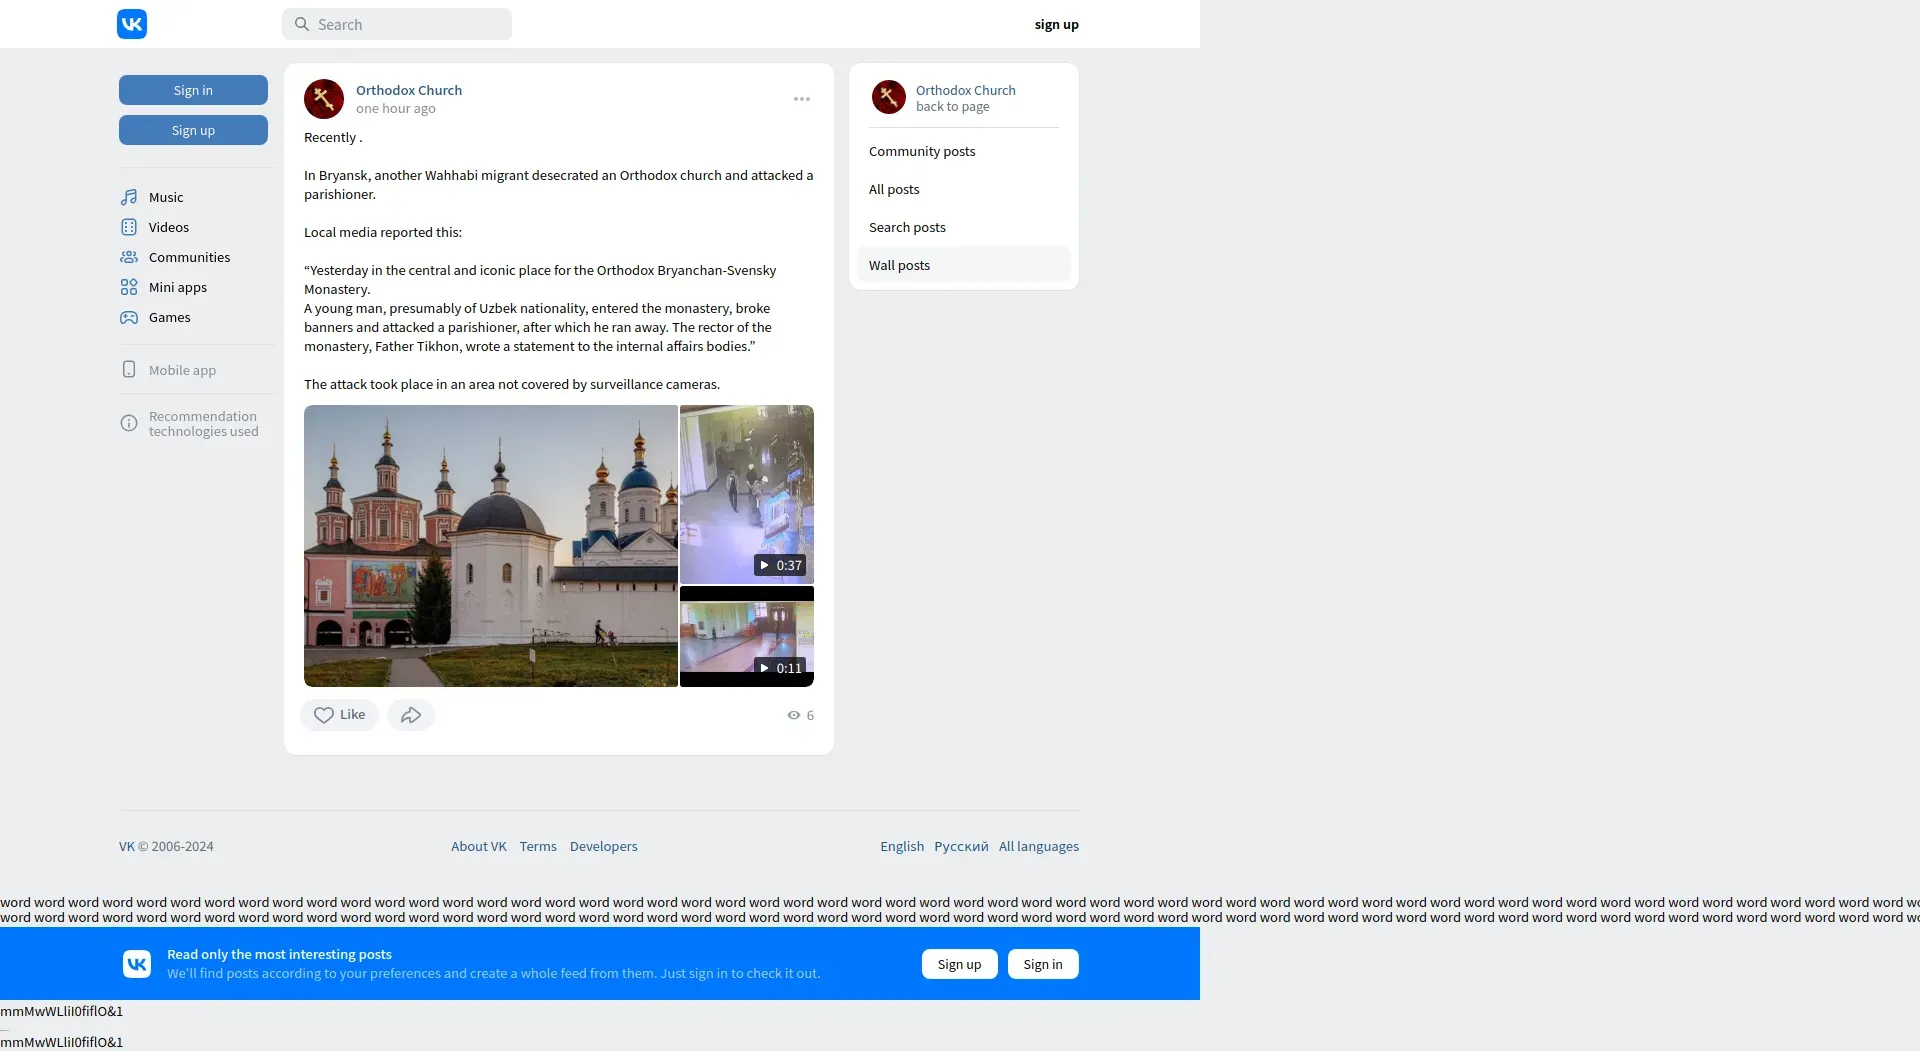
Task: Click the Sign up button in the sidebar
Action: pos(193,130)
